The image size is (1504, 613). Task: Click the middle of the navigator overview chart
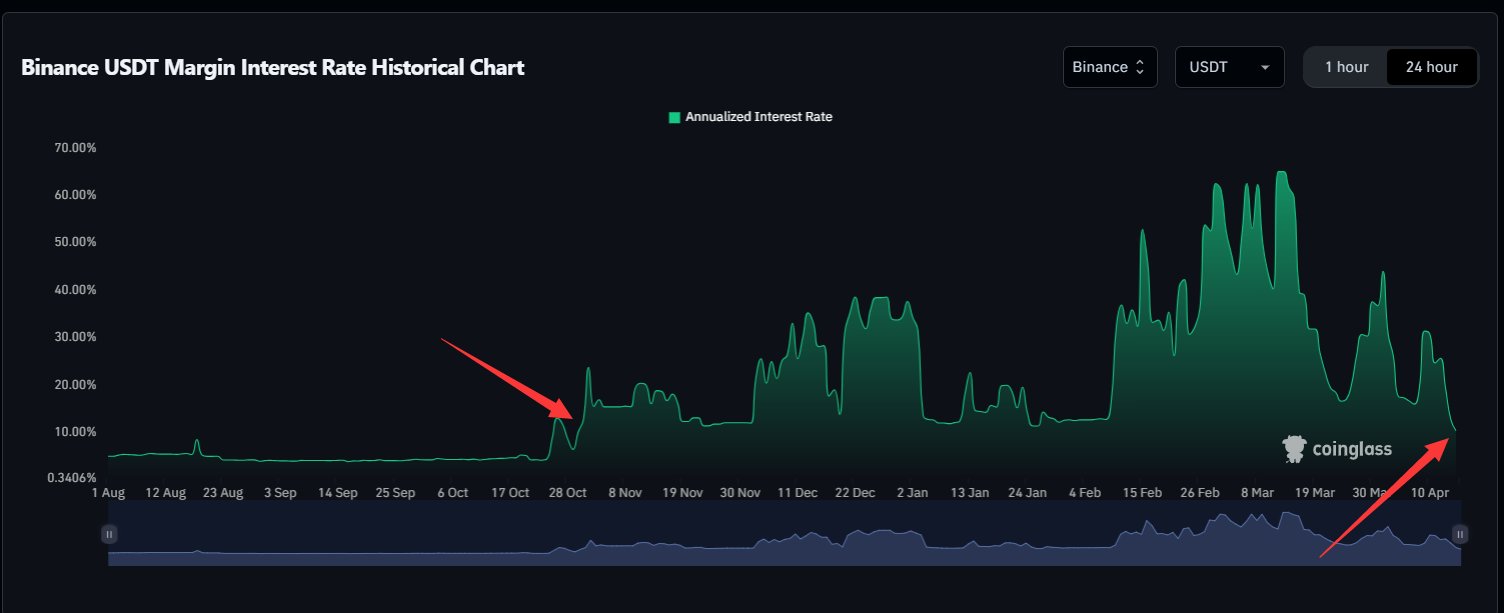click(x=784, y=534)
